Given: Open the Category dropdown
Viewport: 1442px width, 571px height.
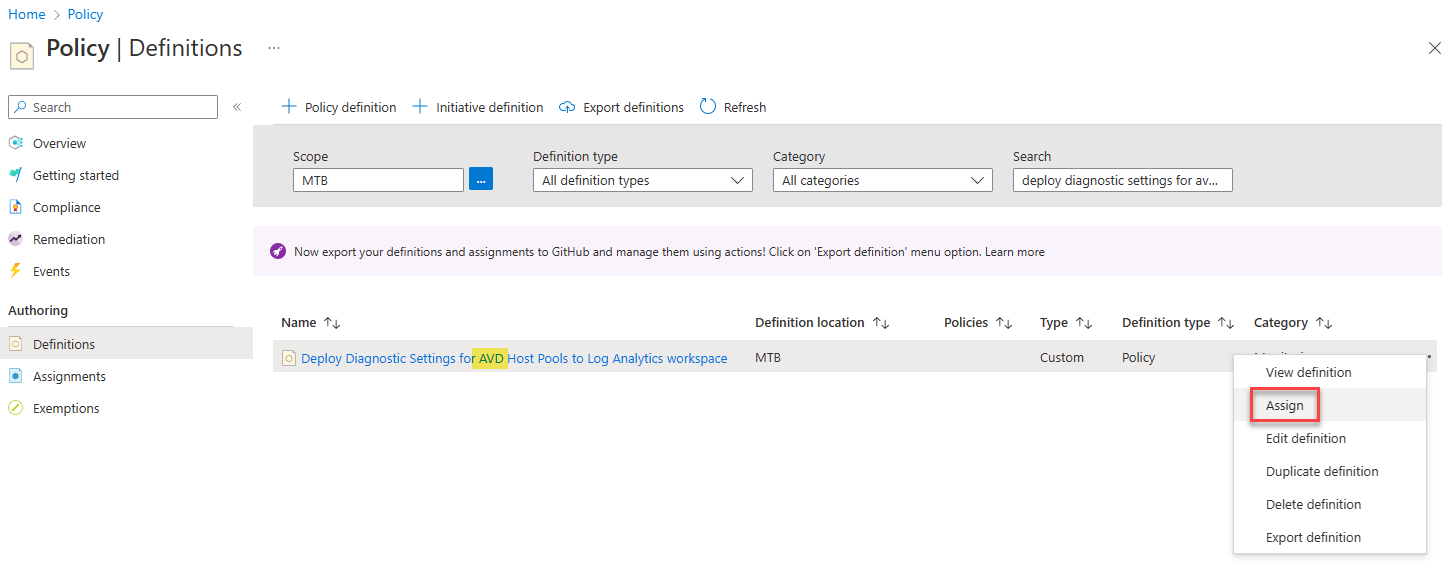Looking at the screenshot, I should tap(883, 180).
